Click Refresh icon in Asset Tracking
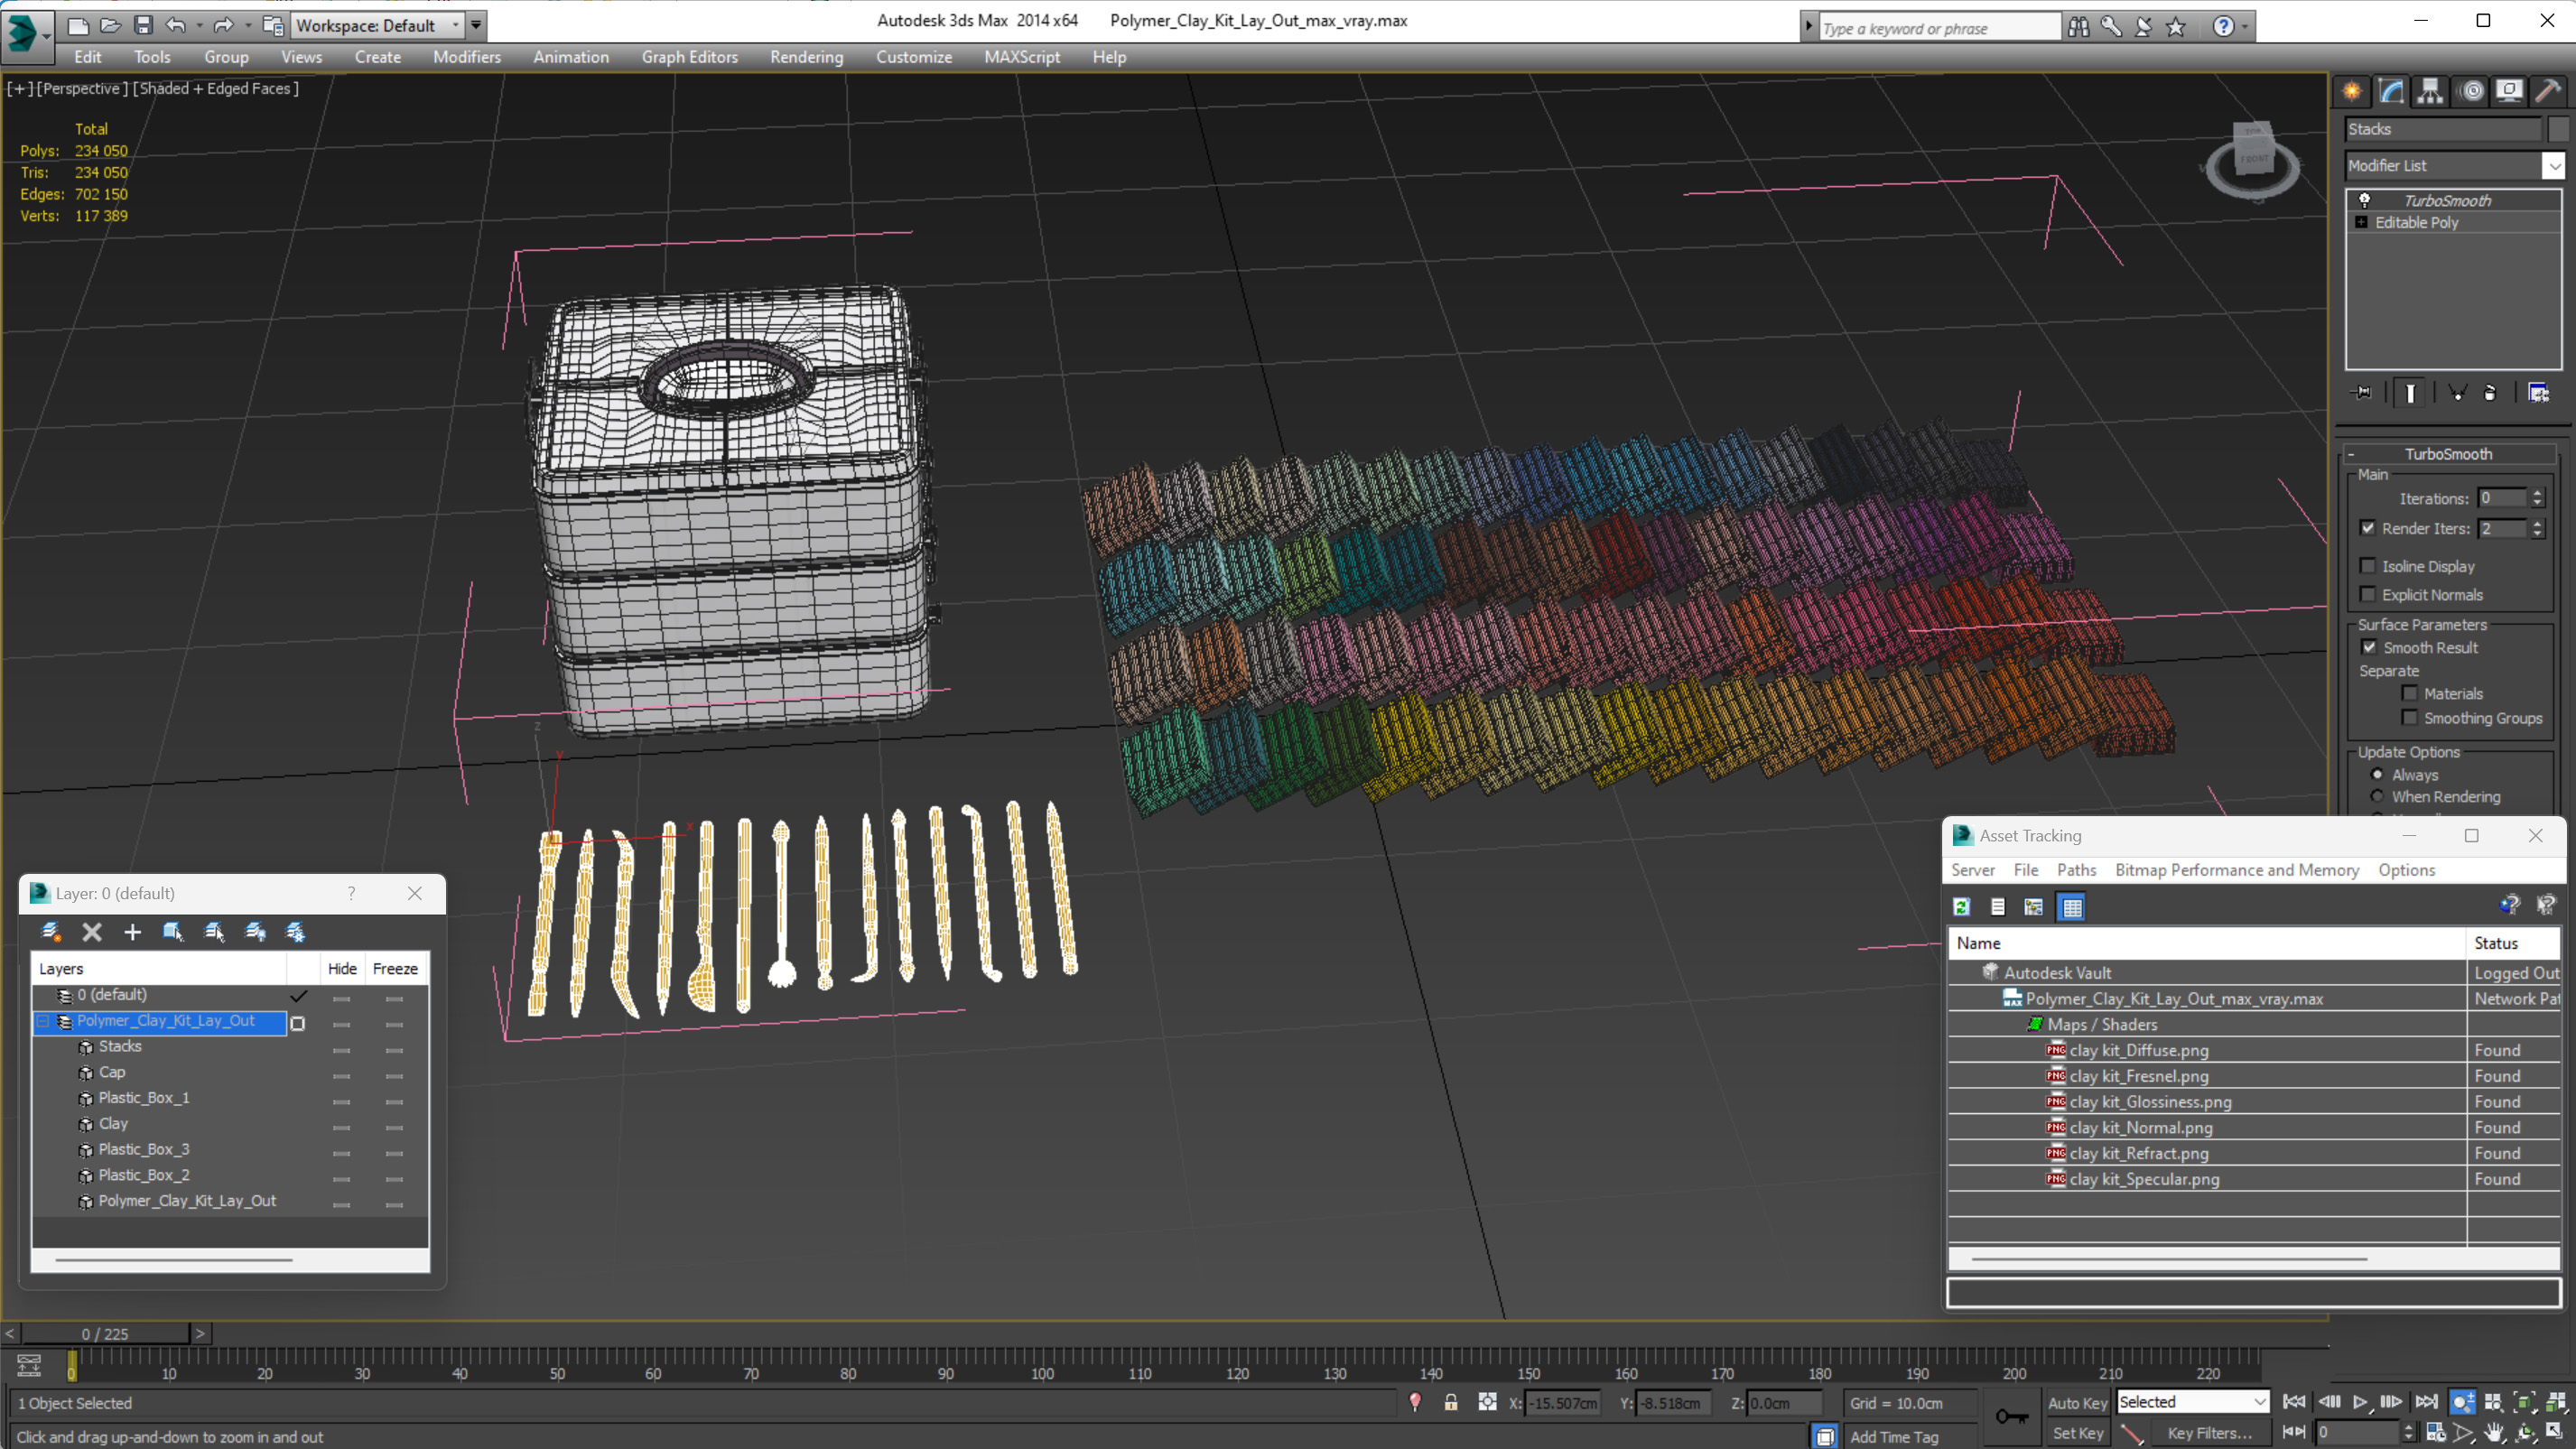The width and height of the screenshot is (2576, 1449). [x=1962, y=906]
